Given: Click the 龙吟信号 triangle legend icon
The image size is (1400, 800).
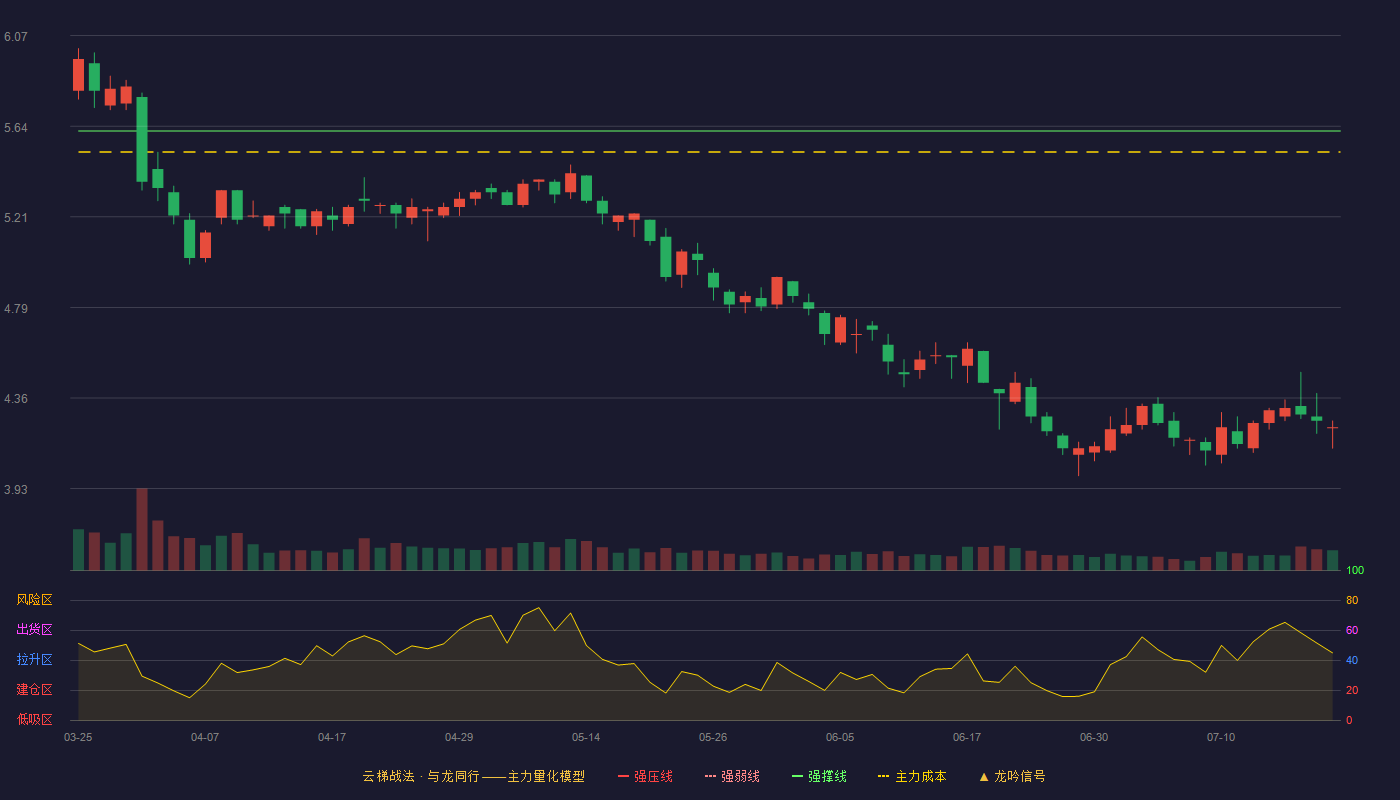Looking at the screenshot, I should (984, 776).
